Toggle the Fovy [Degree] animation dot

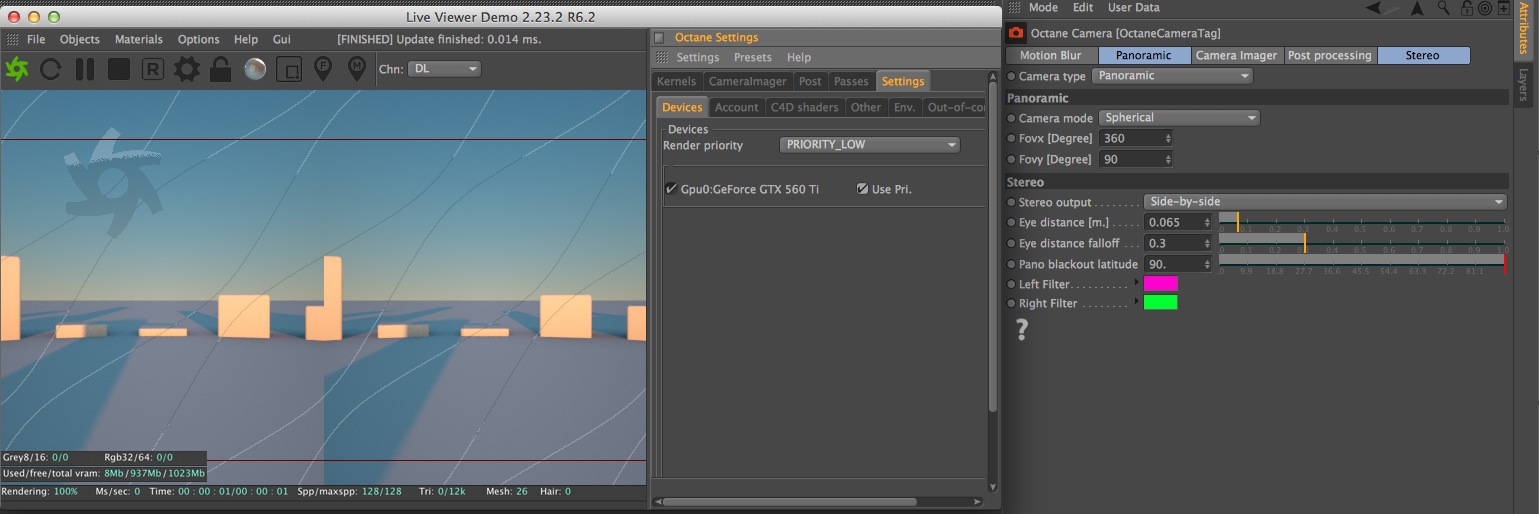[1011, 159]
